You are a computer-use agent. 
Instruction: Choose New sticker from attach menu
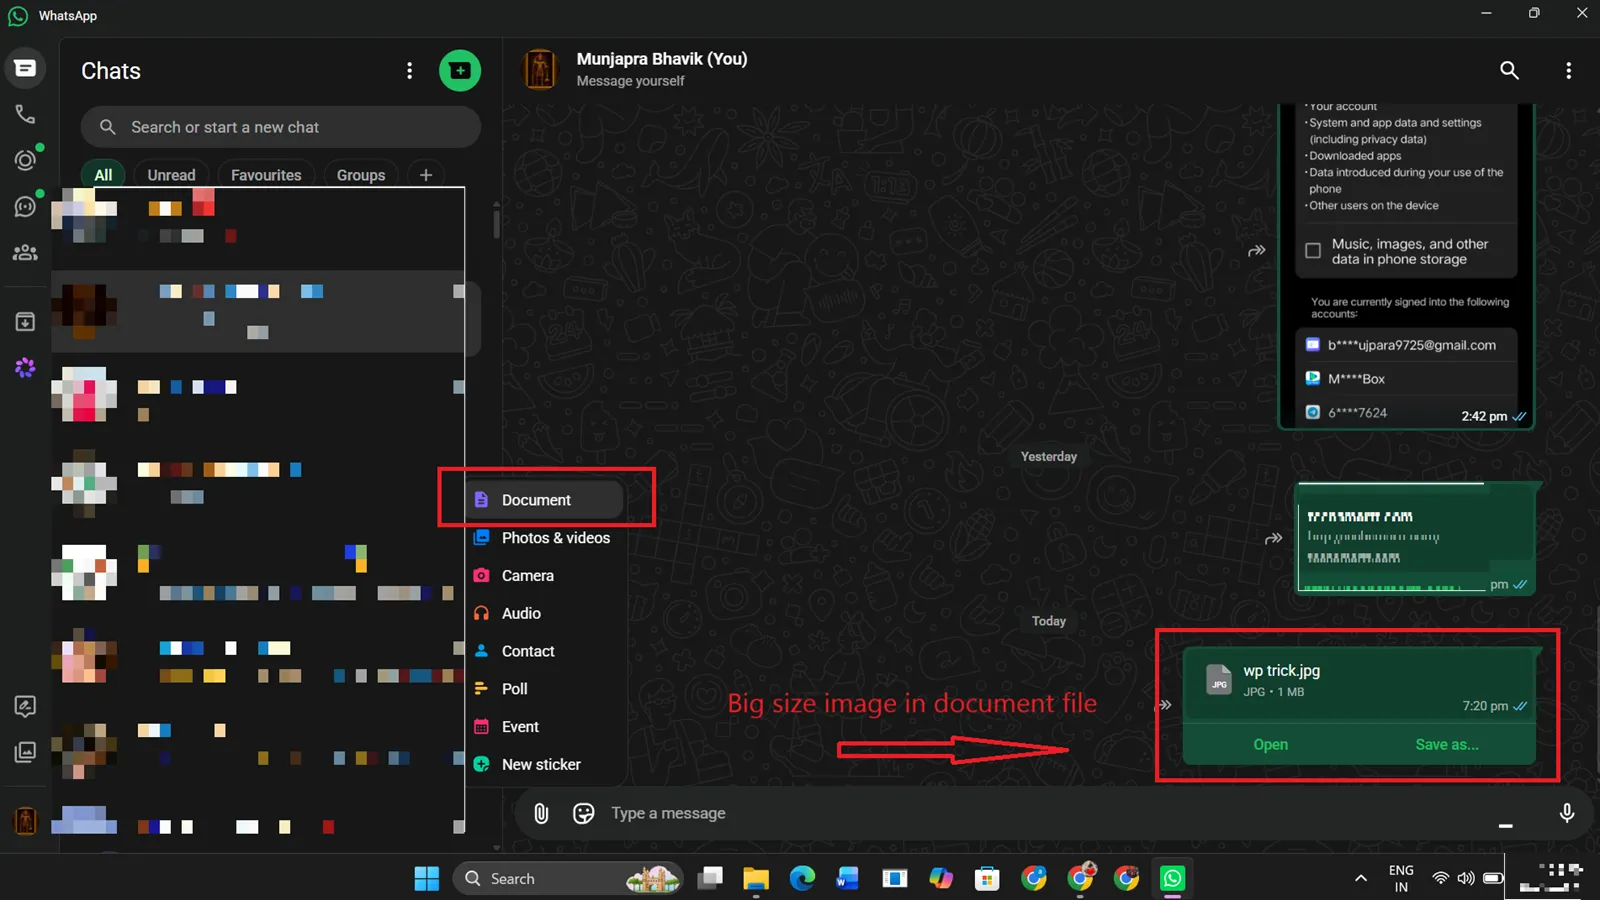point(546,764)
